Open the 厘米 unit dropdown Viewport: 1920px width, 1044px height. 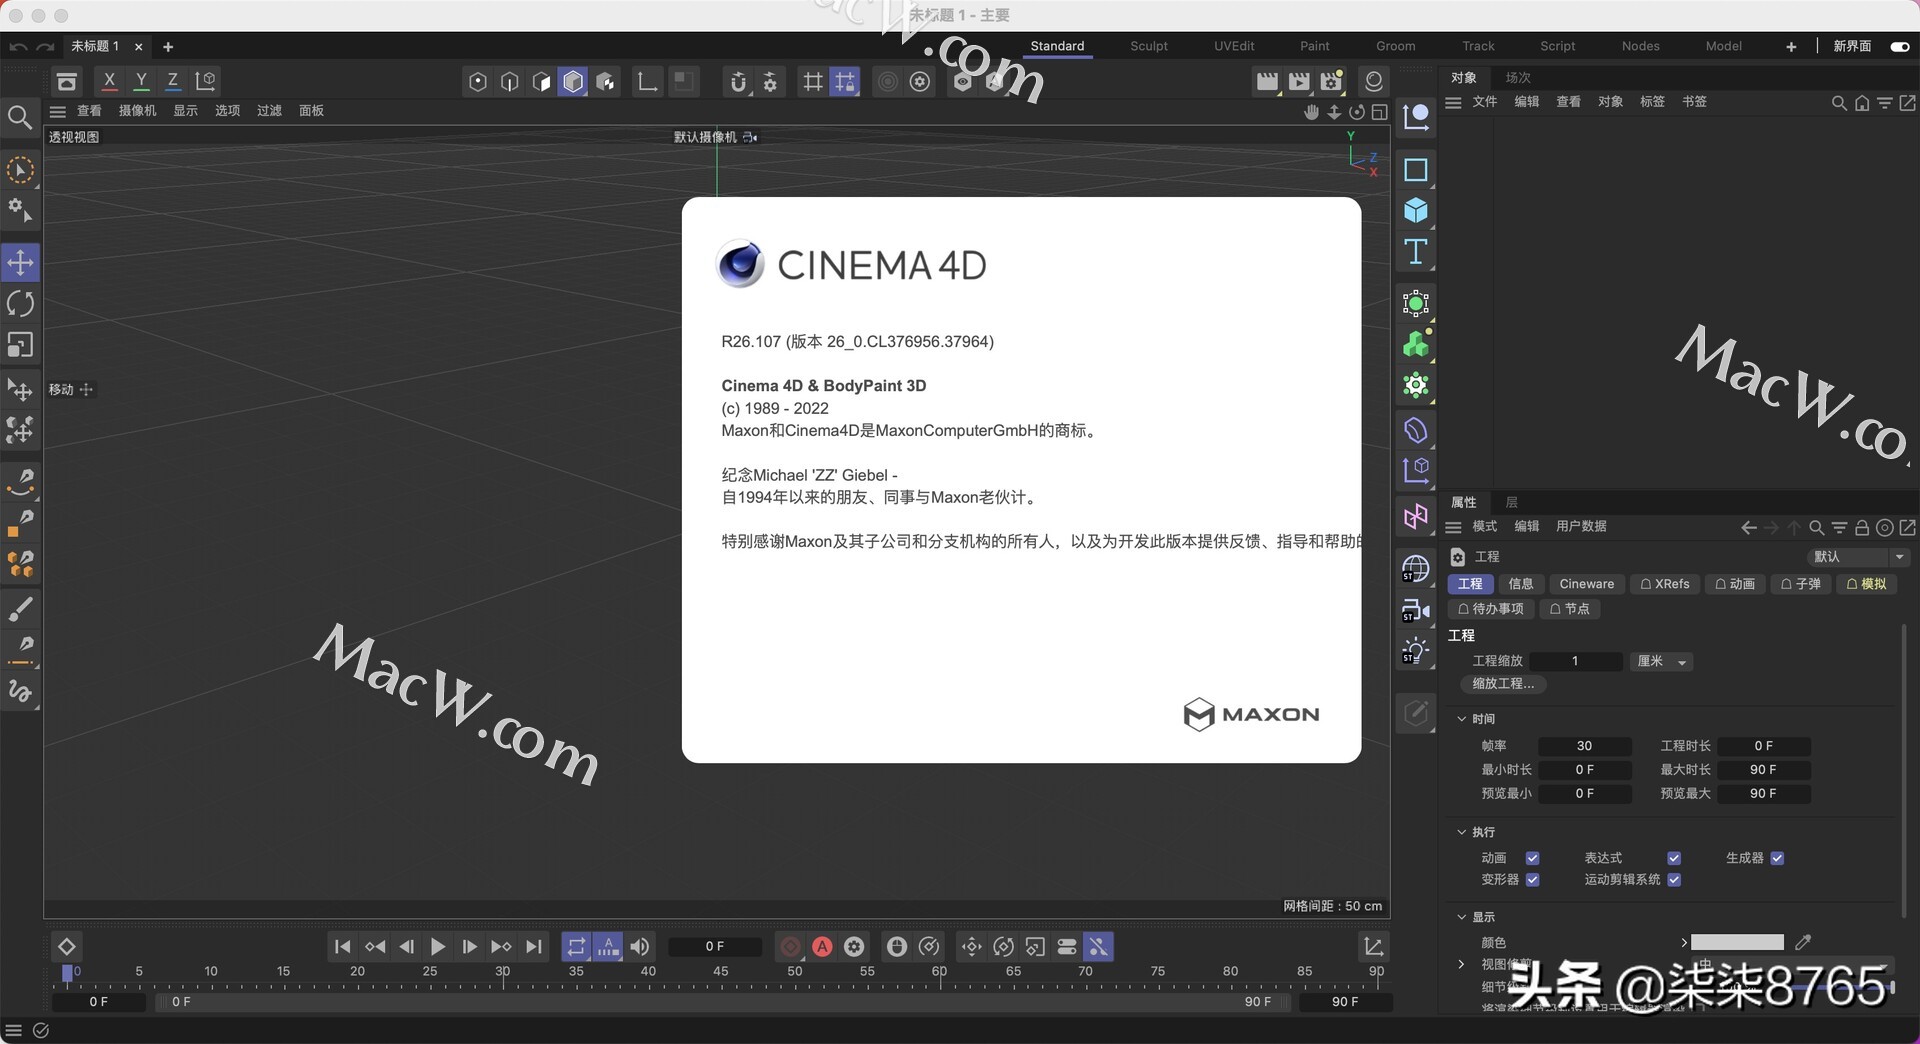point(1661,661)
